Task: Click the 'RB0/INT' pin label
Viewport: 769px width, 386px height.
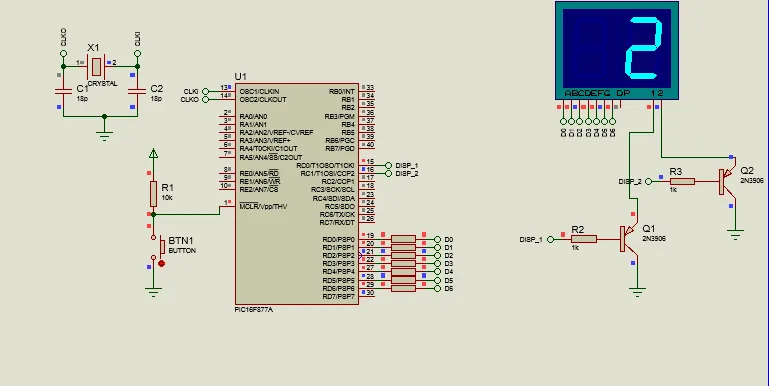Action: pos(342,91)
